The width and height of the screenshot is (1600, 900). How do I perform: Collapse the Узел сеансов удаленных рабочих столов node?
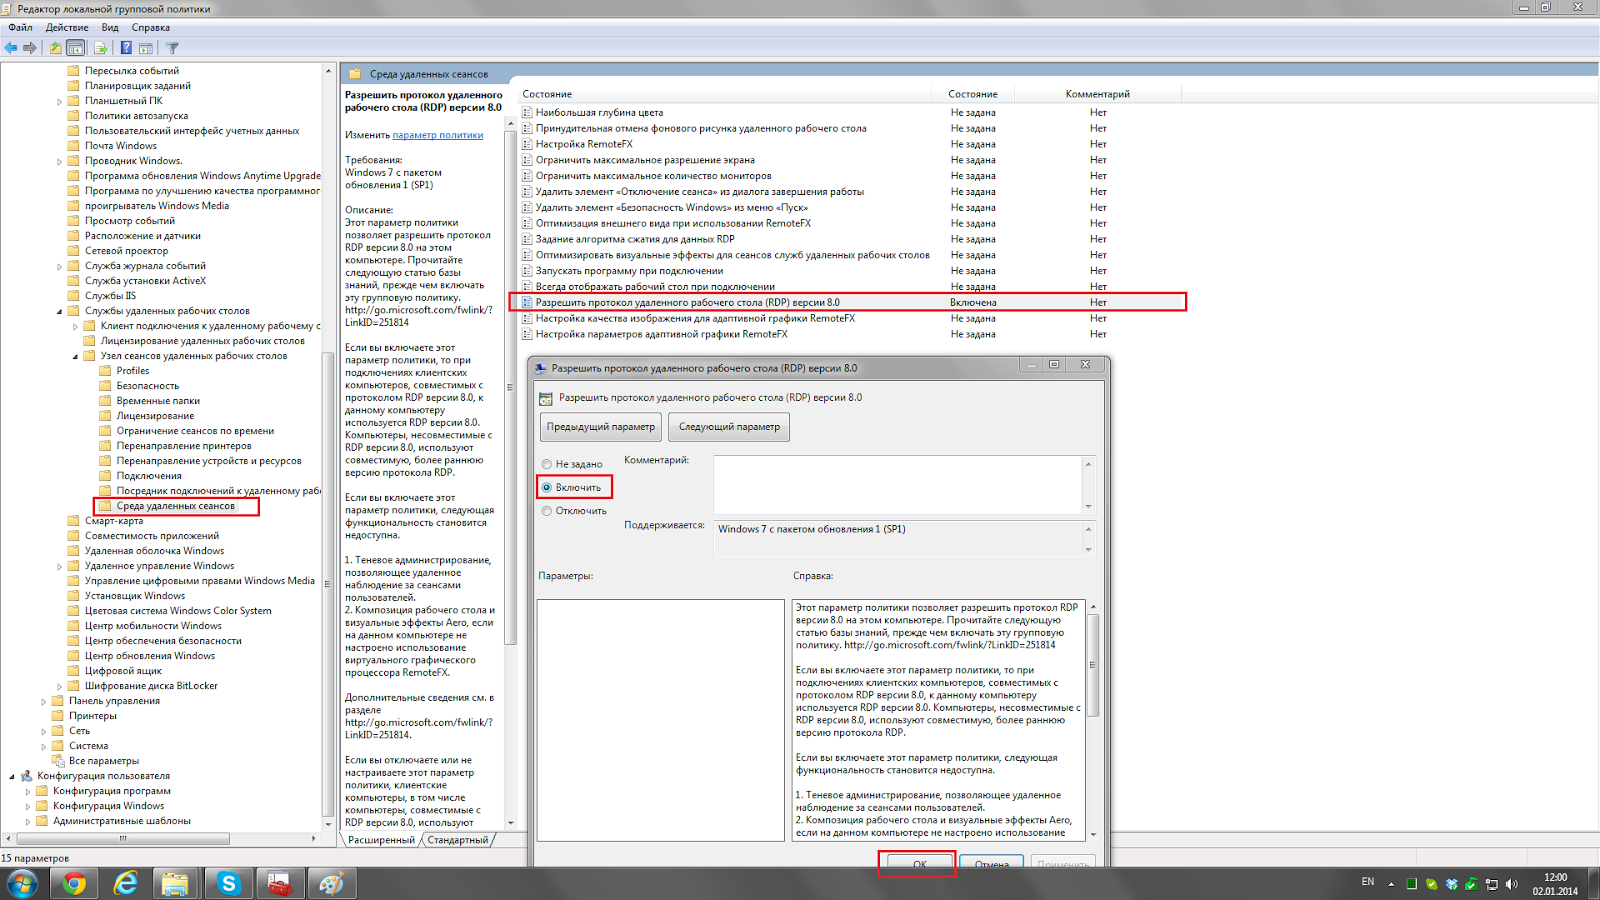[75, 356]
